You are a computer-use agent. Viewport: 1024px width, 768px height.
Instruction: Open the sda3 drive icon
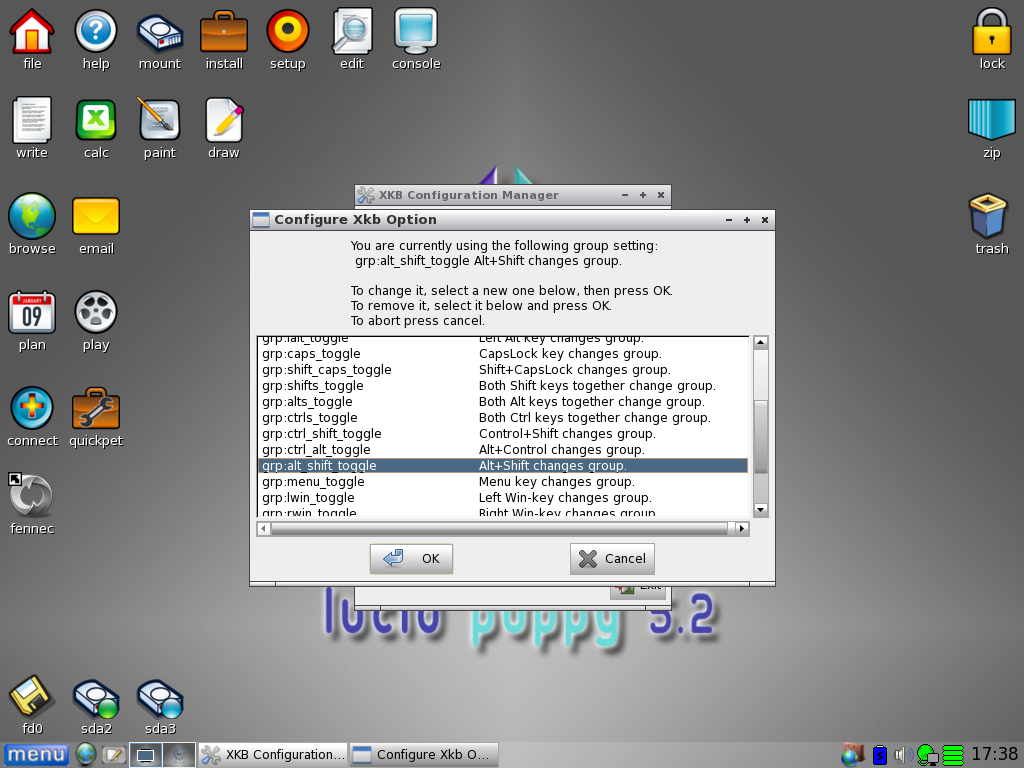(159, 699)
